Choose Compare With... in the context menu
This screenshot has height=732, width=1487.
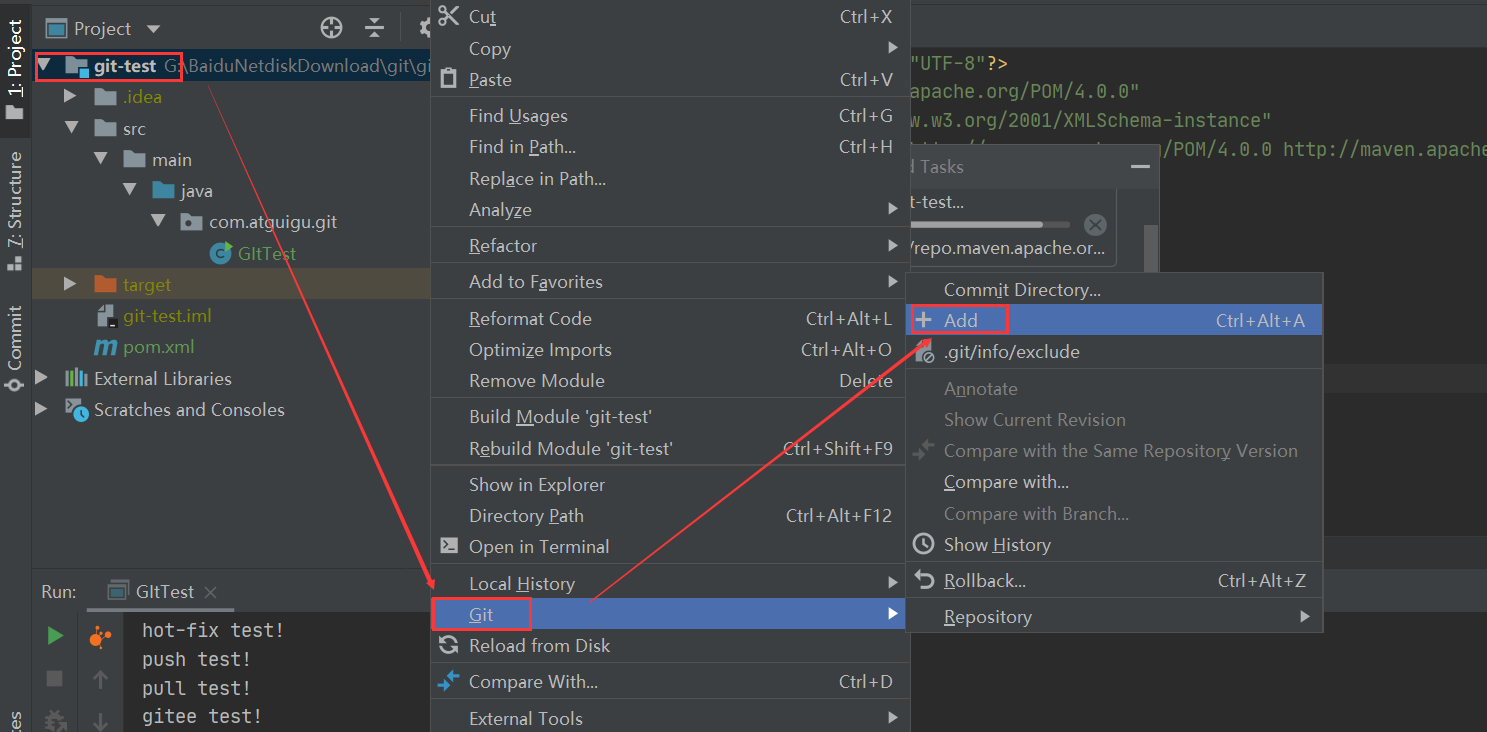click(x=670, y=682)
